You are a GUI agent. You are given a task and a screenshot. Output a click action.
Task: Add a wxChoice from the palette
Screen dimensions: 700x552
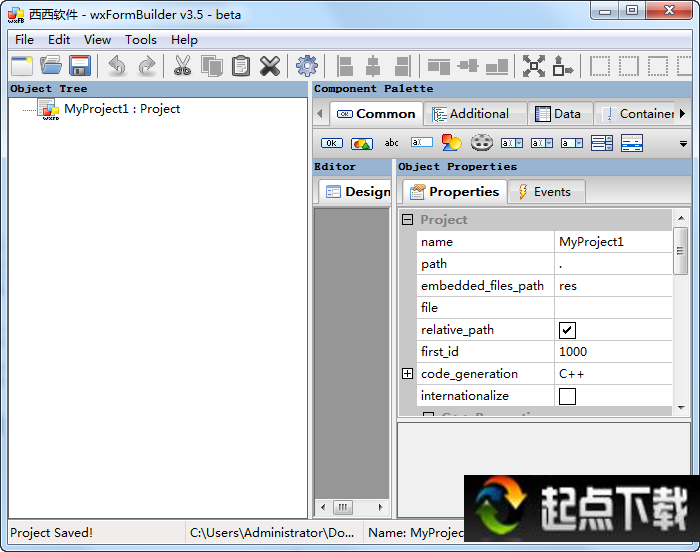pos(572,143)
